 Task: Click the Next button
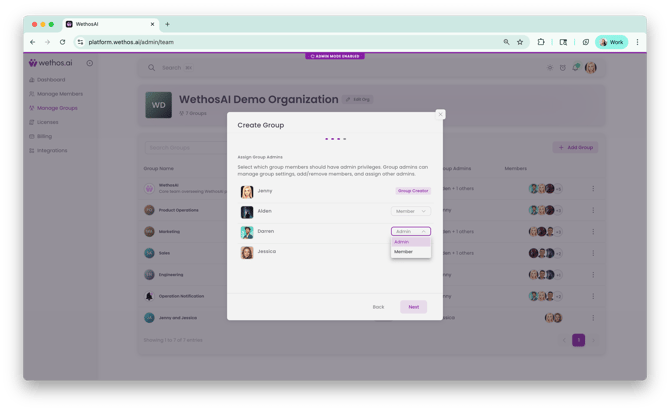pos(413,307)
